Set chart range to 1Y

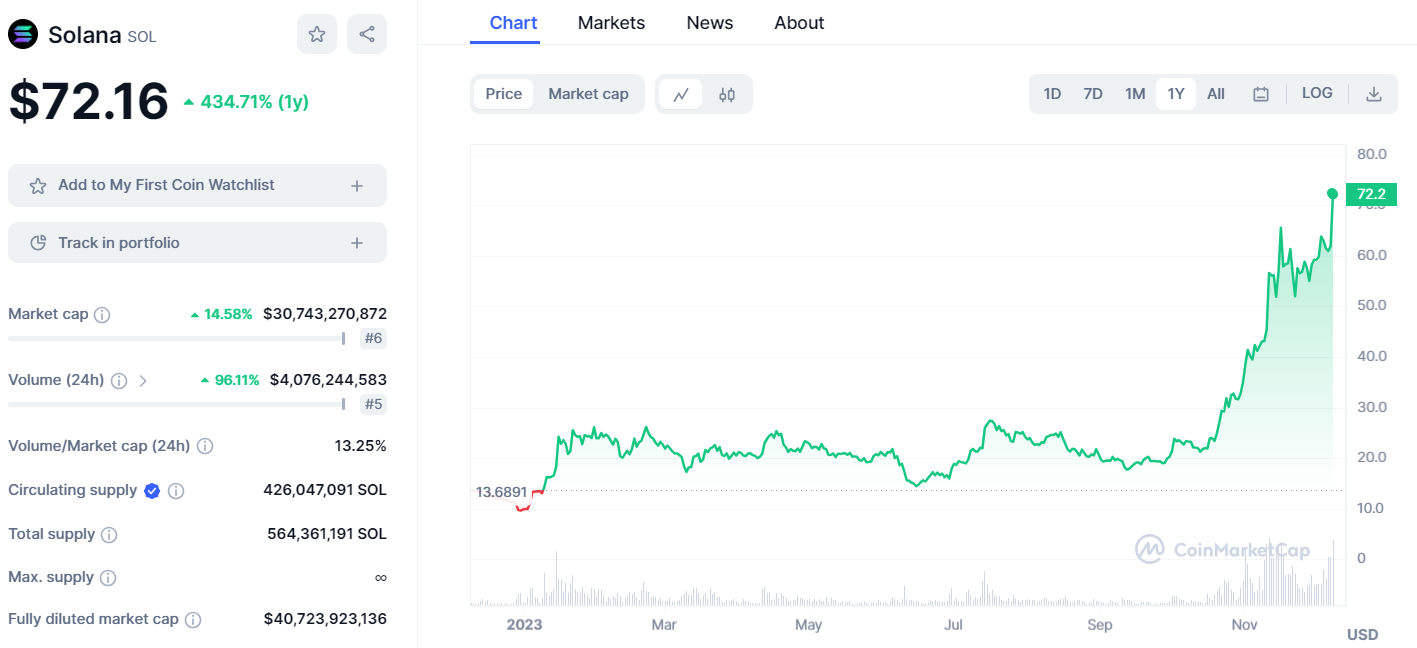tap(1176, 94)
